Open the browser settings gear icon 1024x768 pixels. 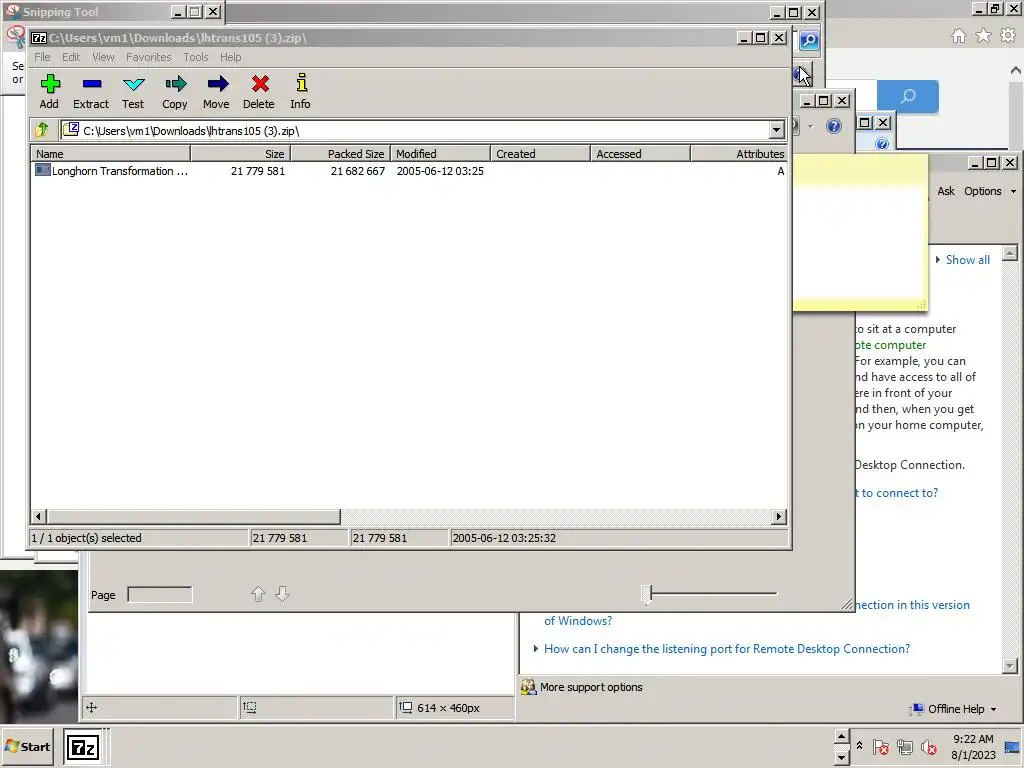[x=1008, y=36]
